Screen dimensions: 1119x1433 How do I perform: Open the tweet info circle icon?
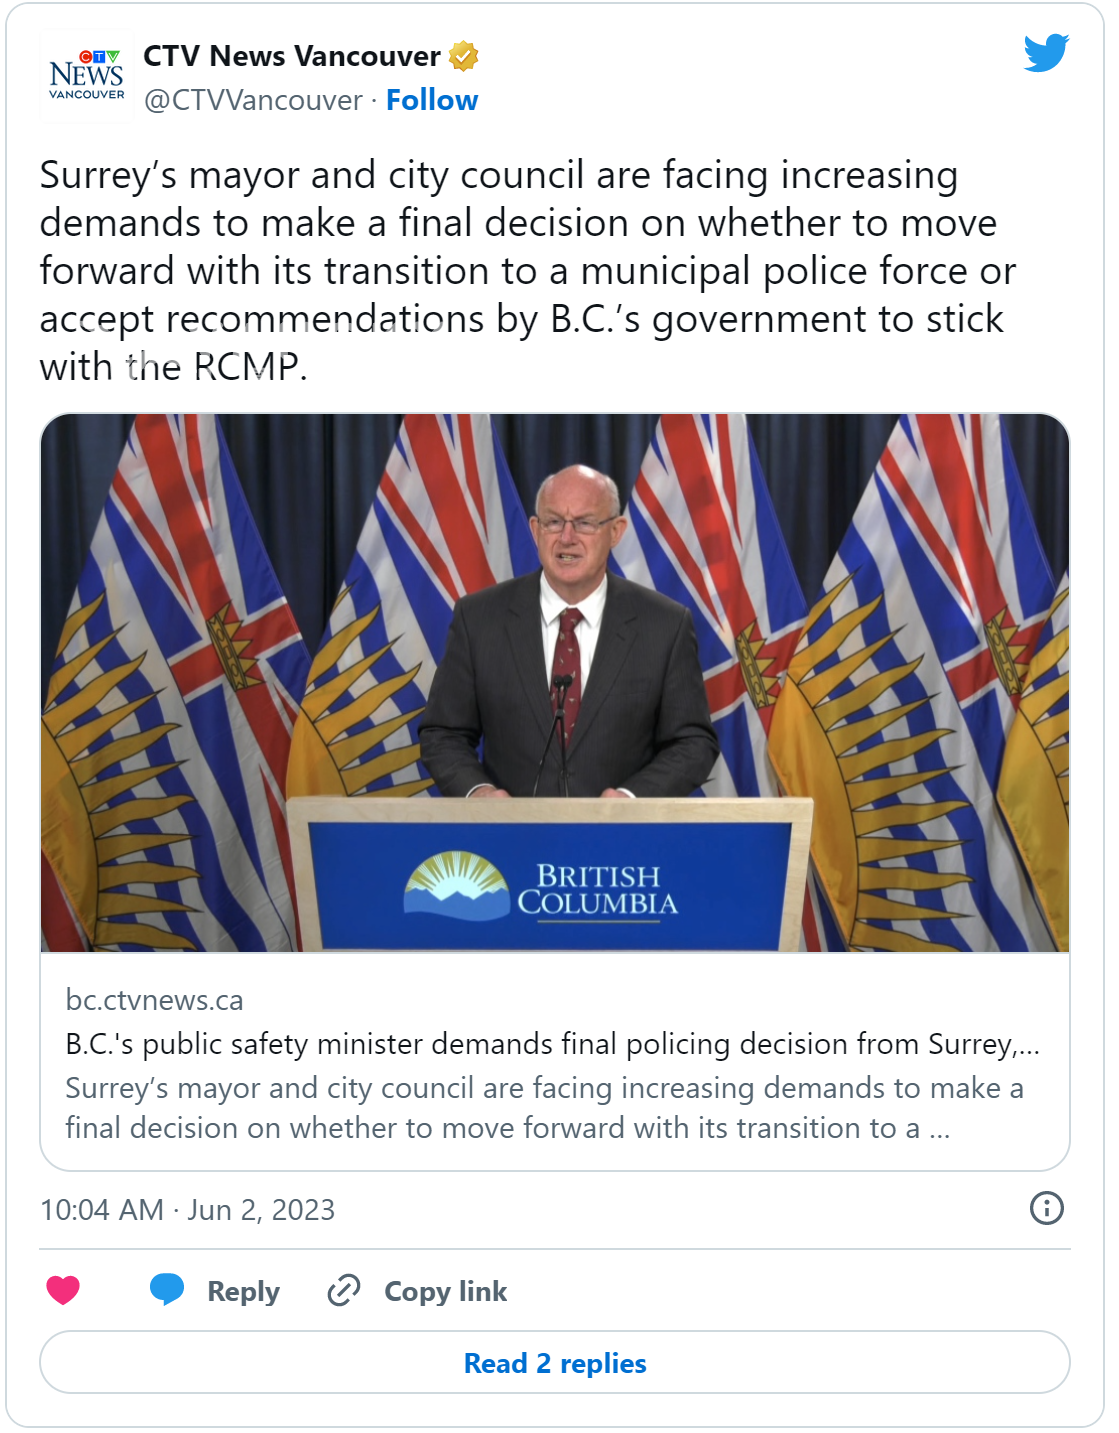(1046, 1208)
